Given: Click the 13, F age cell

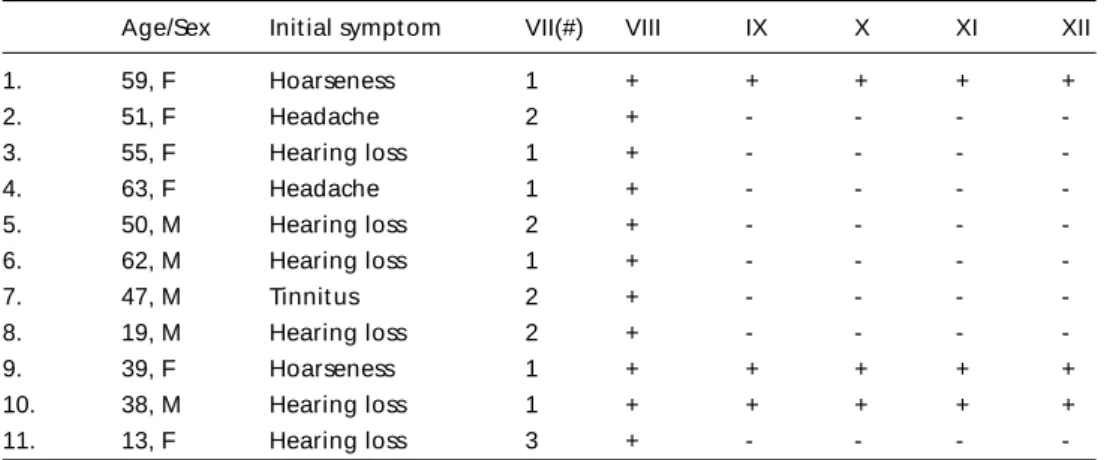Looking at the screenshot, I should click(148, 441).
